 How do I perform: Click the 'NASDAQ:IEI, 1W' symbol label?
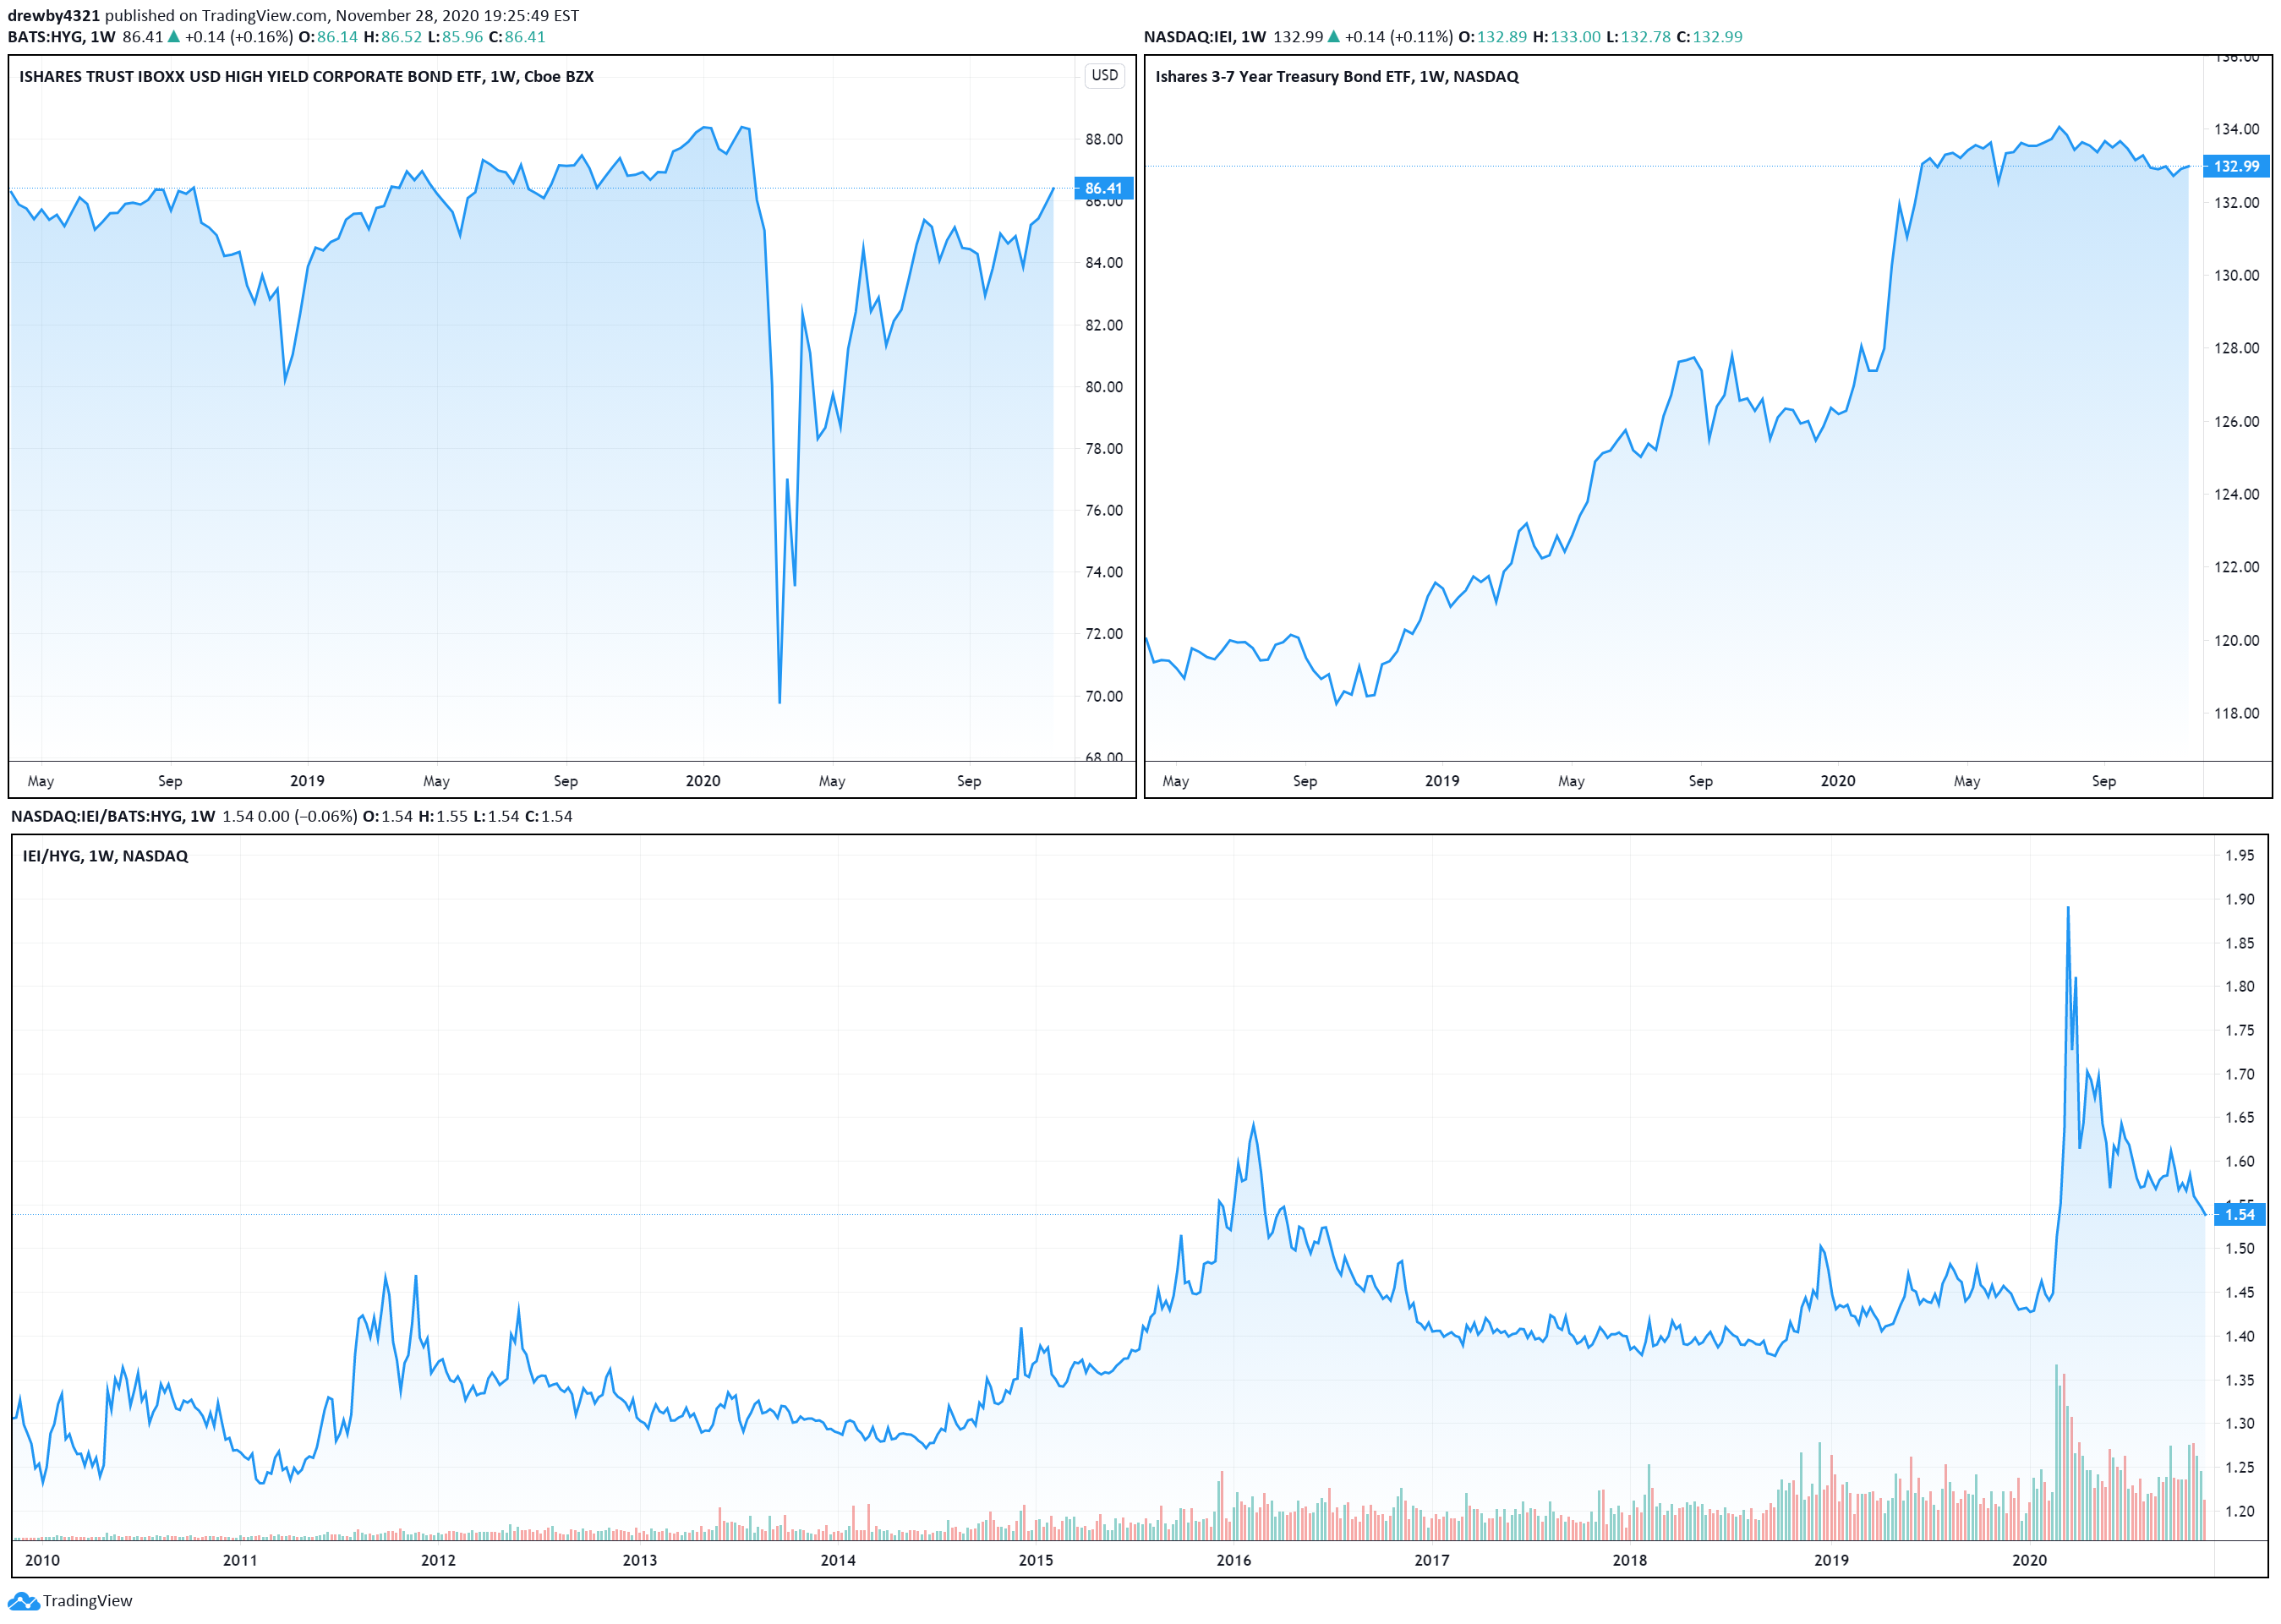1205,37
